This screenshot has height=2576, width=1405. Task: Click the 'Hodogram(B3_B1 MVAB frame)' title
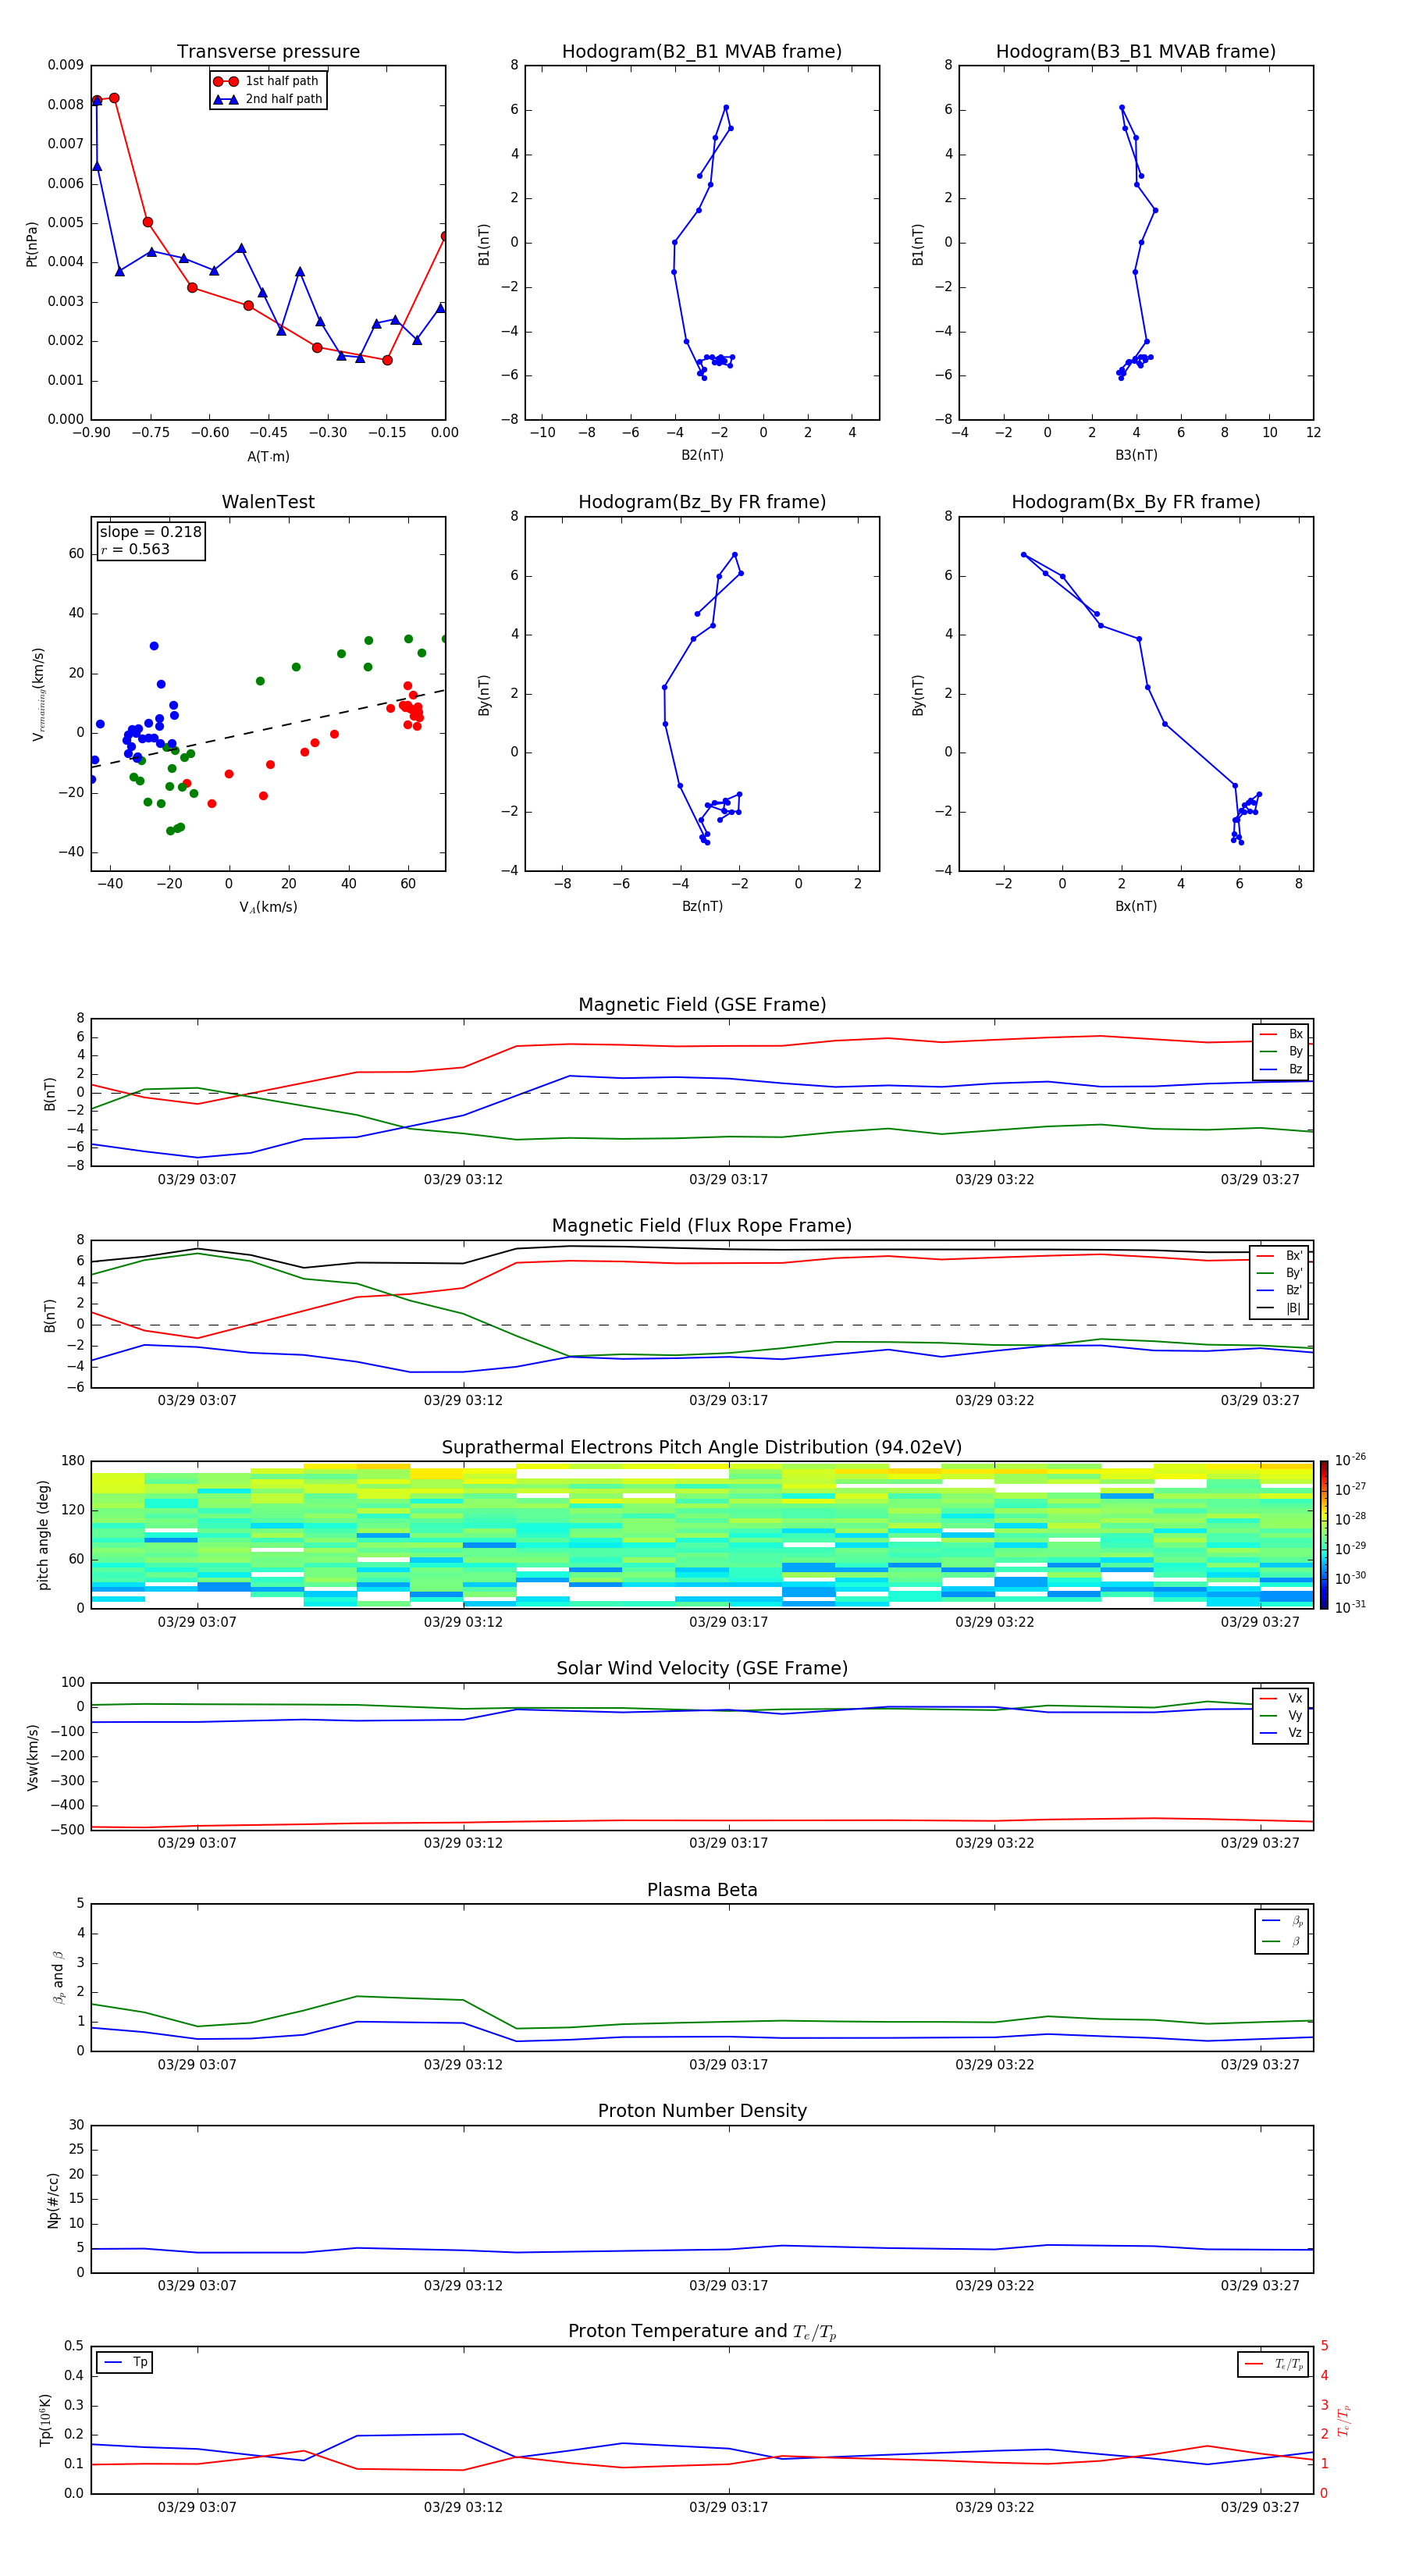click(x=1136, y=52)
